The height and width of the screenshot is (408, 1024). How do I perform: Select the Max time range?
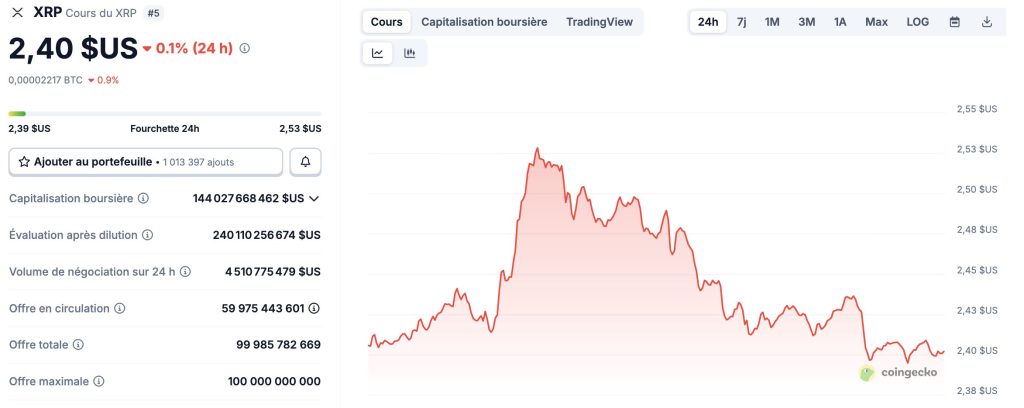click(x=876, y=22)
